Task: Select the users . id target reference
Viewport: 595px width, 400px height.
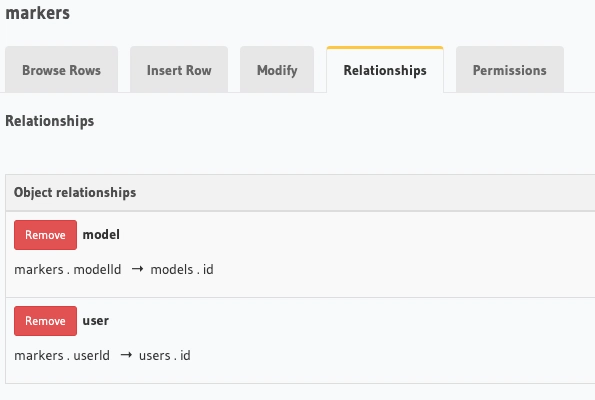Action: pos(165,356)
